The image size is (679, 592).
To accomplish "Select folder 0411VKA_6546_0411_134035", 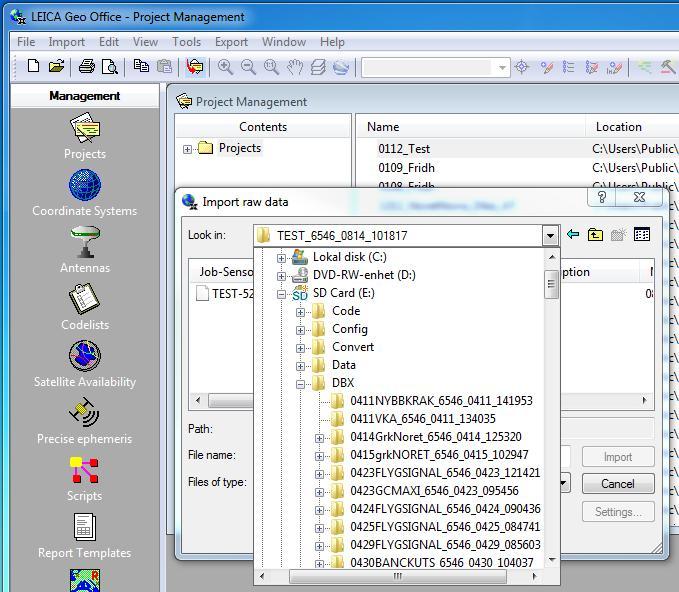I will pyautogui.click(x=423, y=419).
